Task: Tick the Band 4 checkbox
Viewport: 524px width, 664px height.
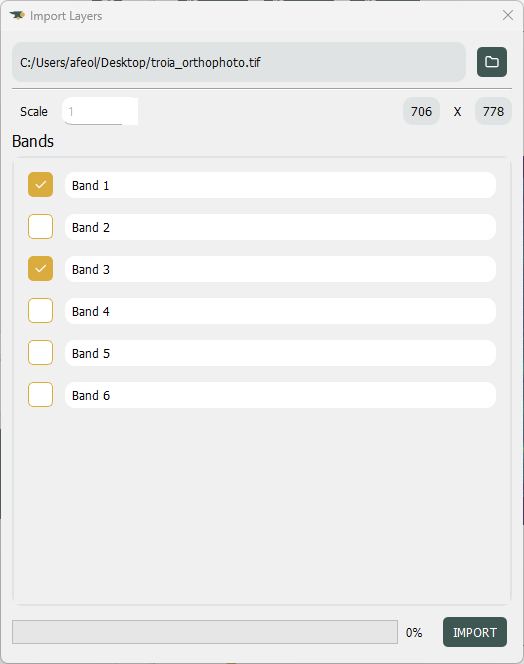Action: coord(41,310)
